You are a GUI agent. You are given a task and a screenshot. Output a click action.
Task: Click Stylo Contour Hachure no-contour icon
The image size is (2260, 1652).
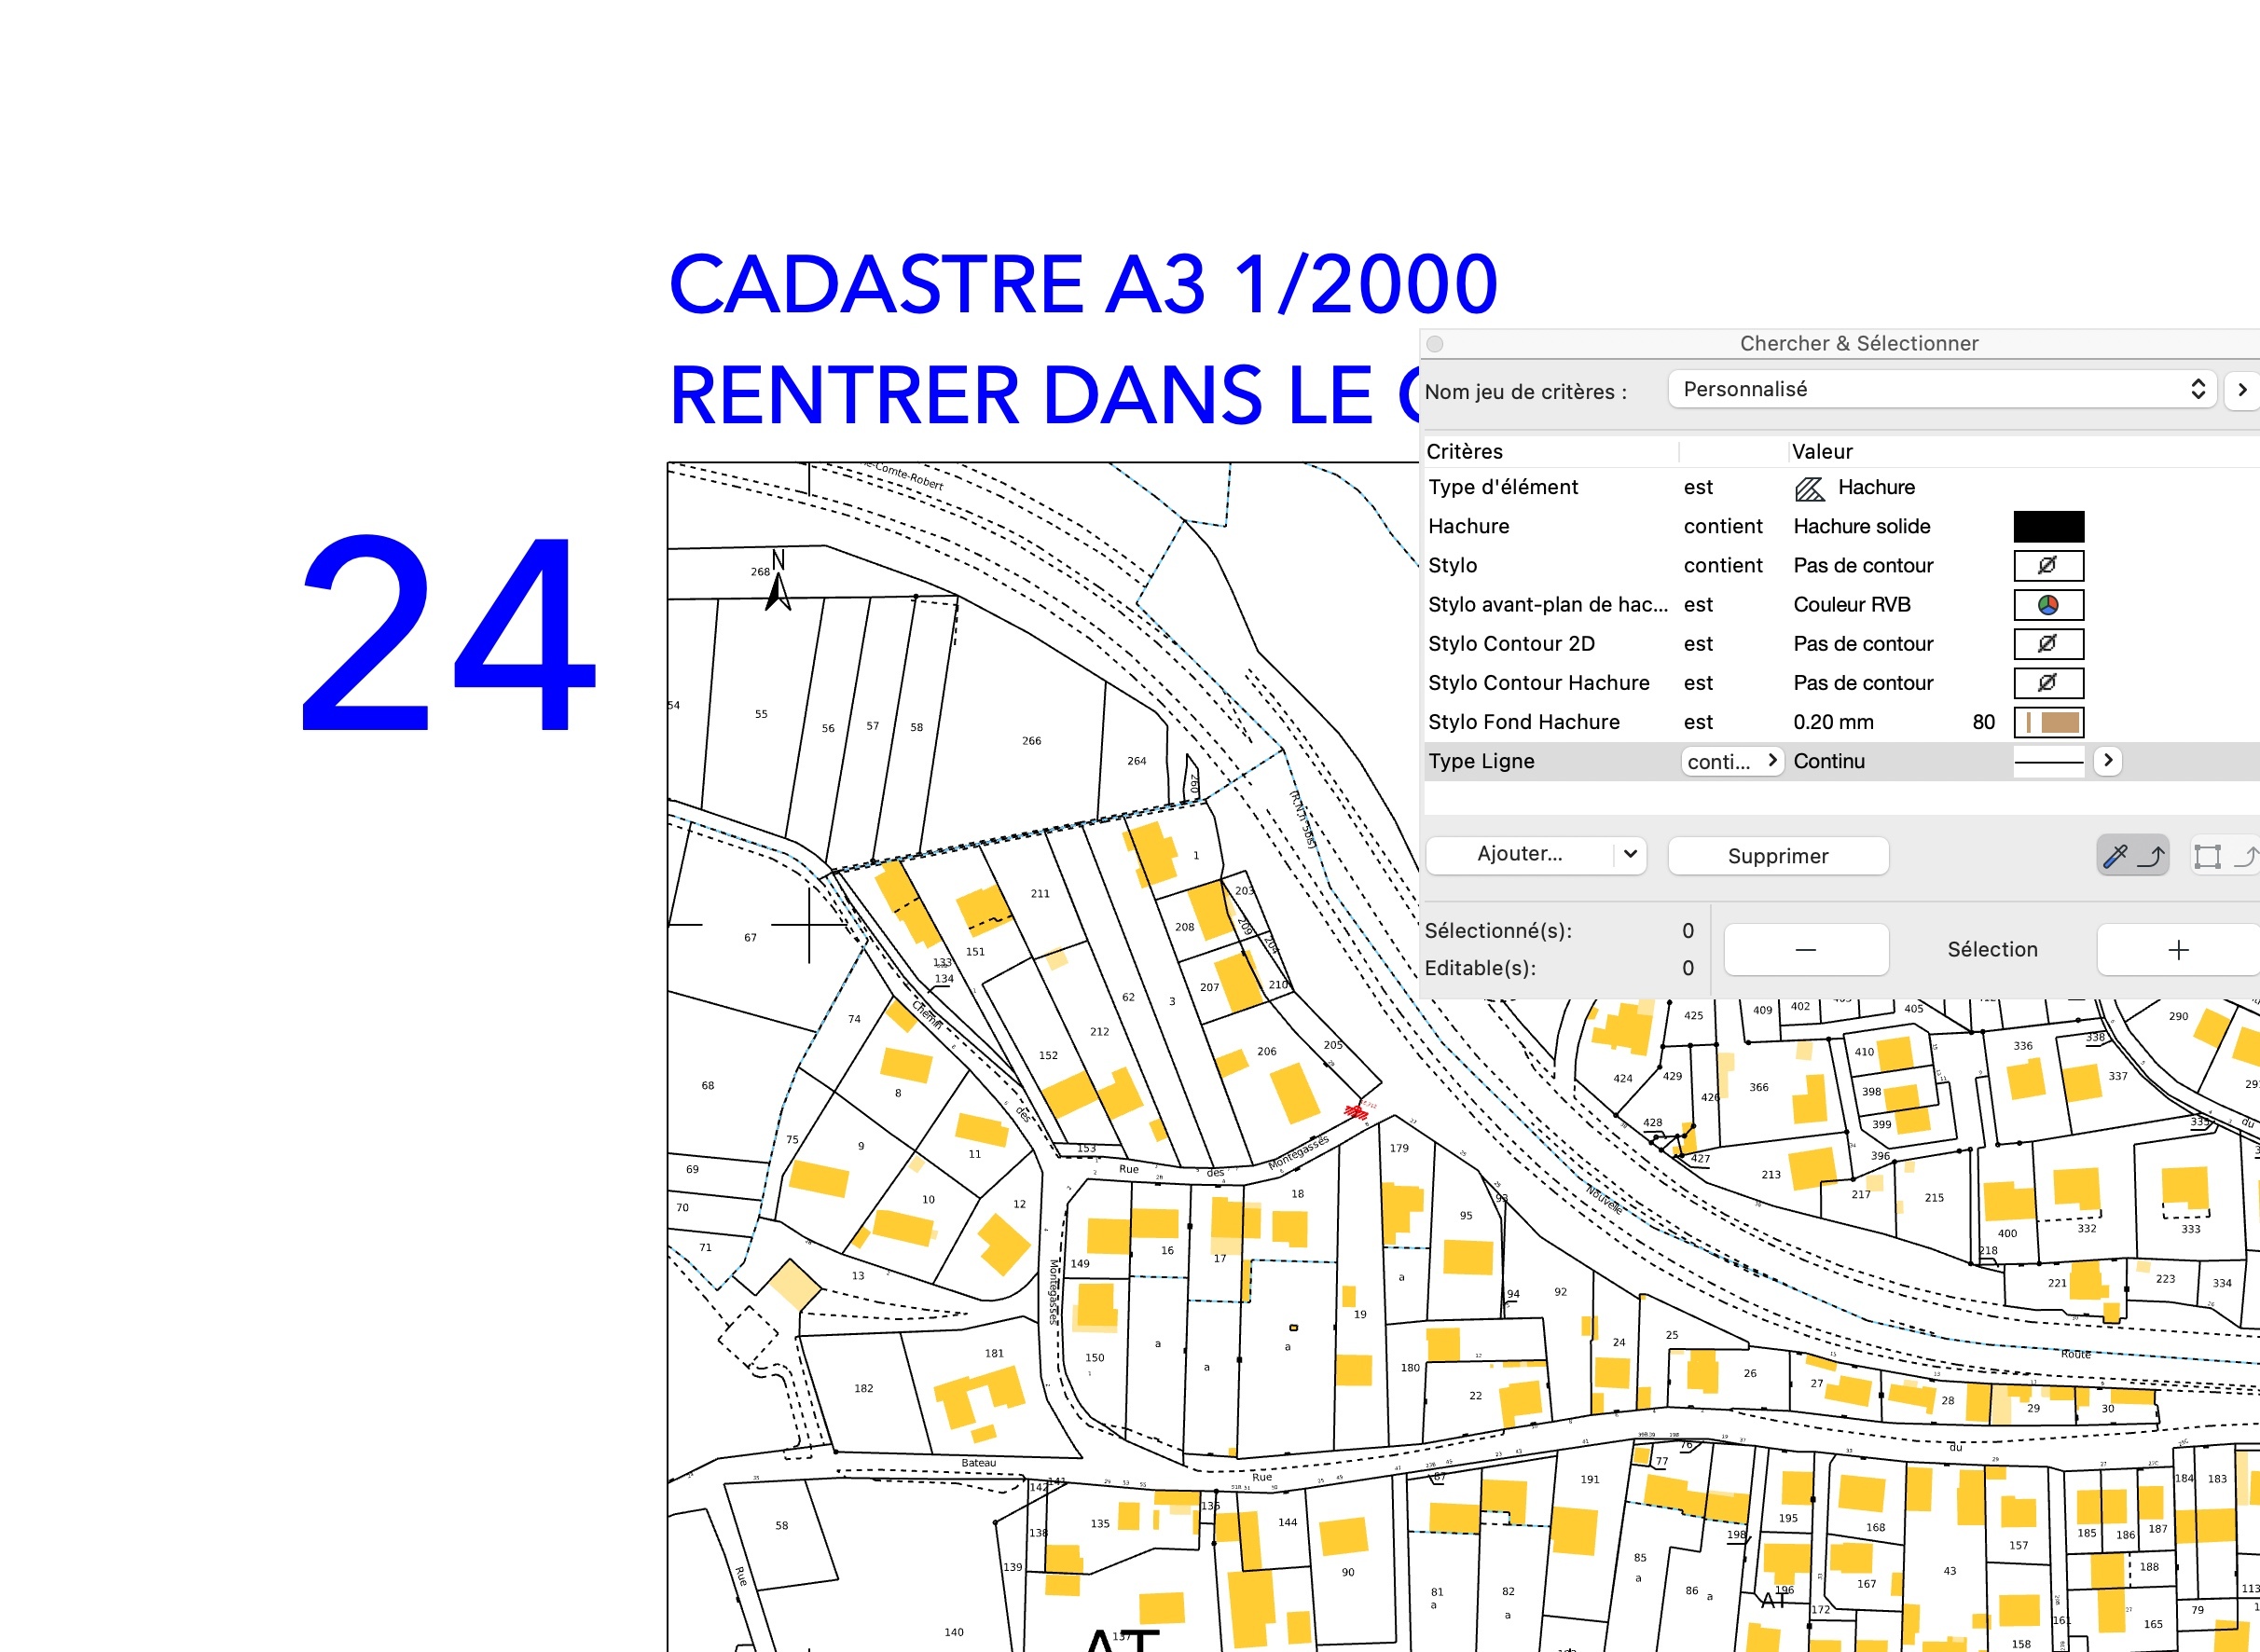click(x=2048, y=683)
